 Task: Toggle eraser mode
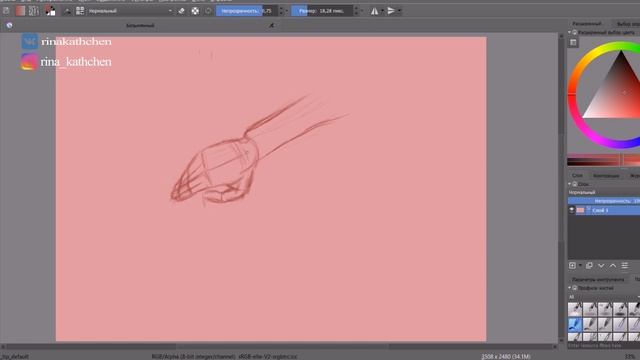click(182, 11)
